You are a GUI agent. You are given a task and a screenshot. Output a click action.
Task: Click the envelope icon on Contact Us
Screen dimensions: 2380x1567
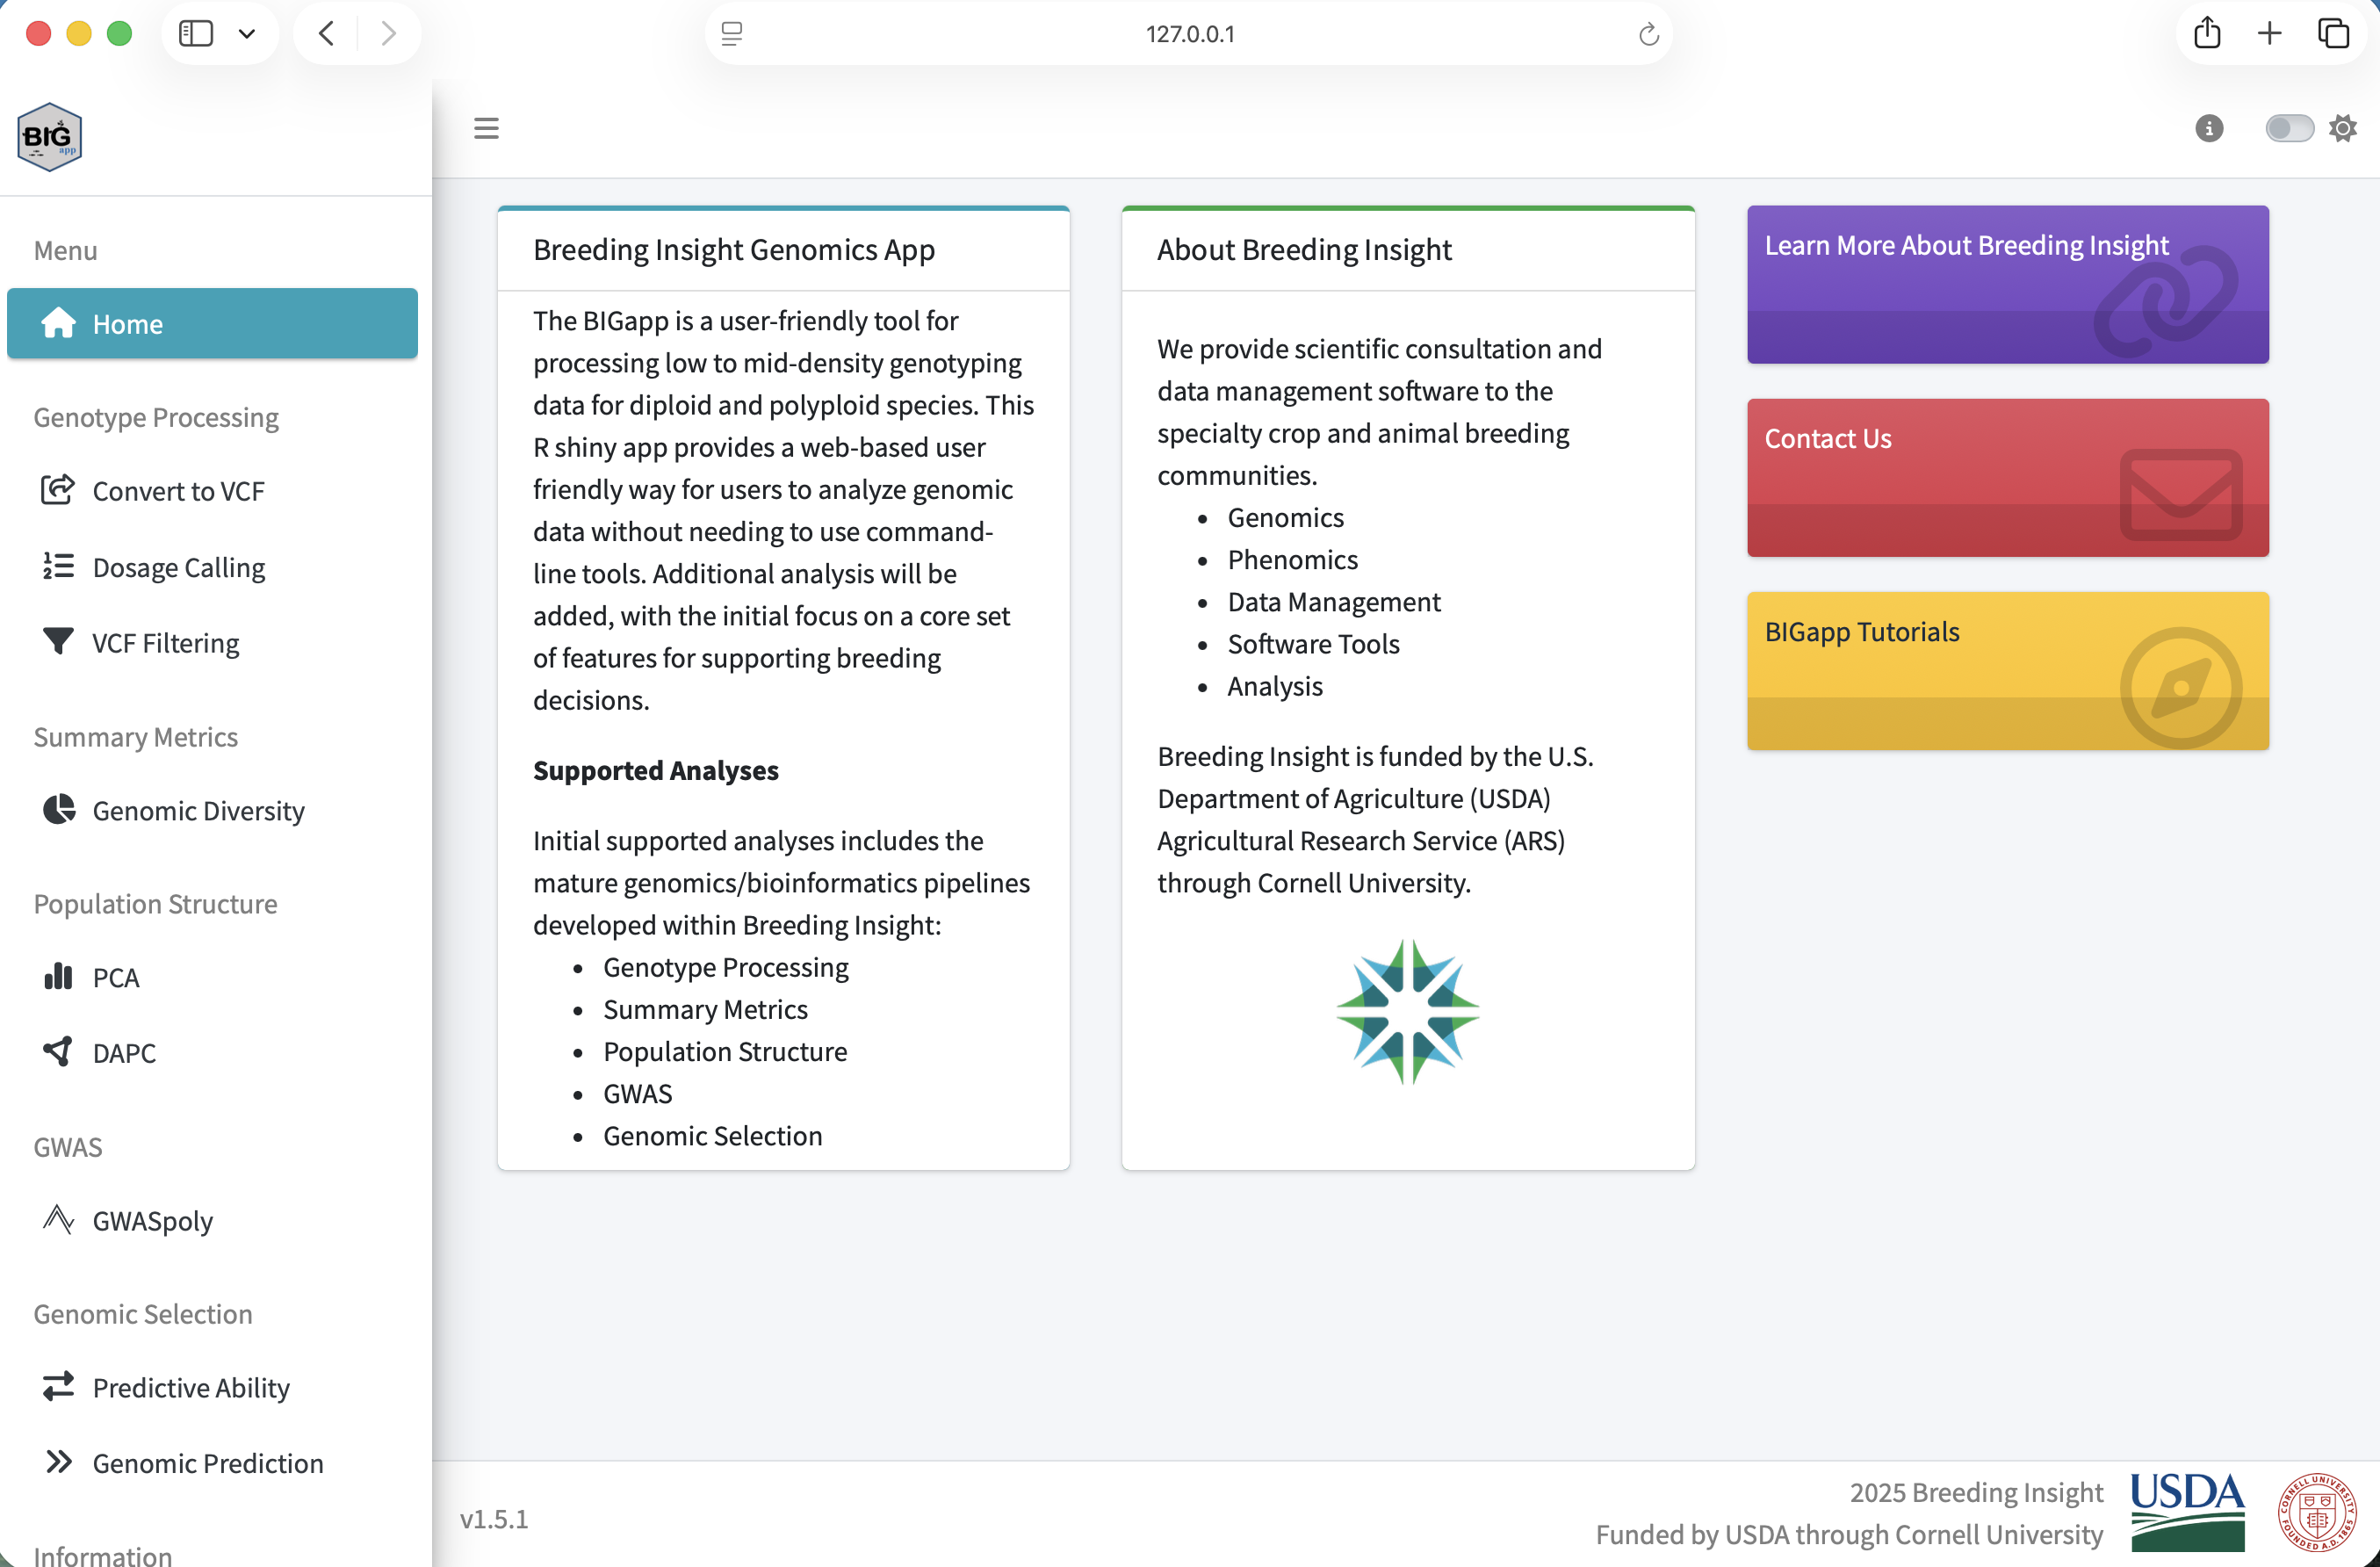pyautogui.click(x=2180, y=495)
